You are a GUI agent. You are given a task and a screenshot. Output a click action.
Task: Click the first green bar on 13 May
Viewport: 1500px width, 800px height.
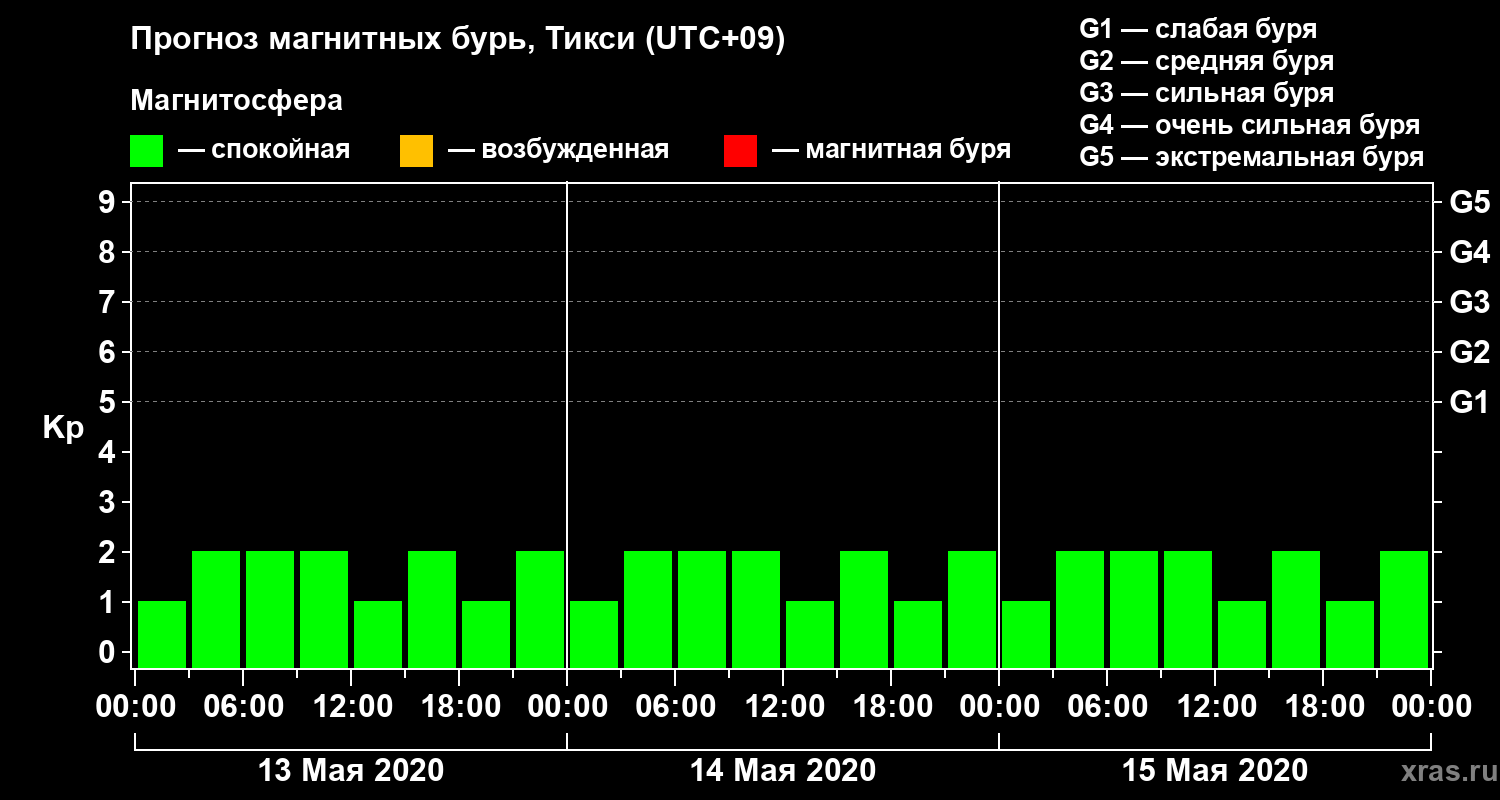[162, 634]
